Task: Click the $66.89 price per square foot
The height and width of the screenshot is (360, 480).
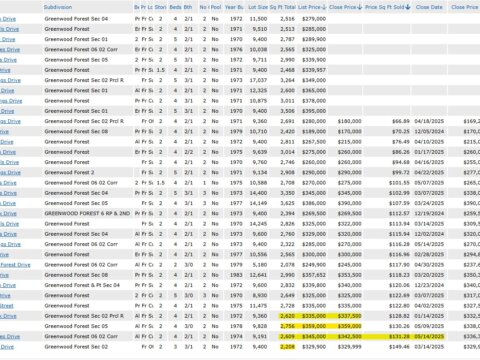Action: [x=401, y=121]
